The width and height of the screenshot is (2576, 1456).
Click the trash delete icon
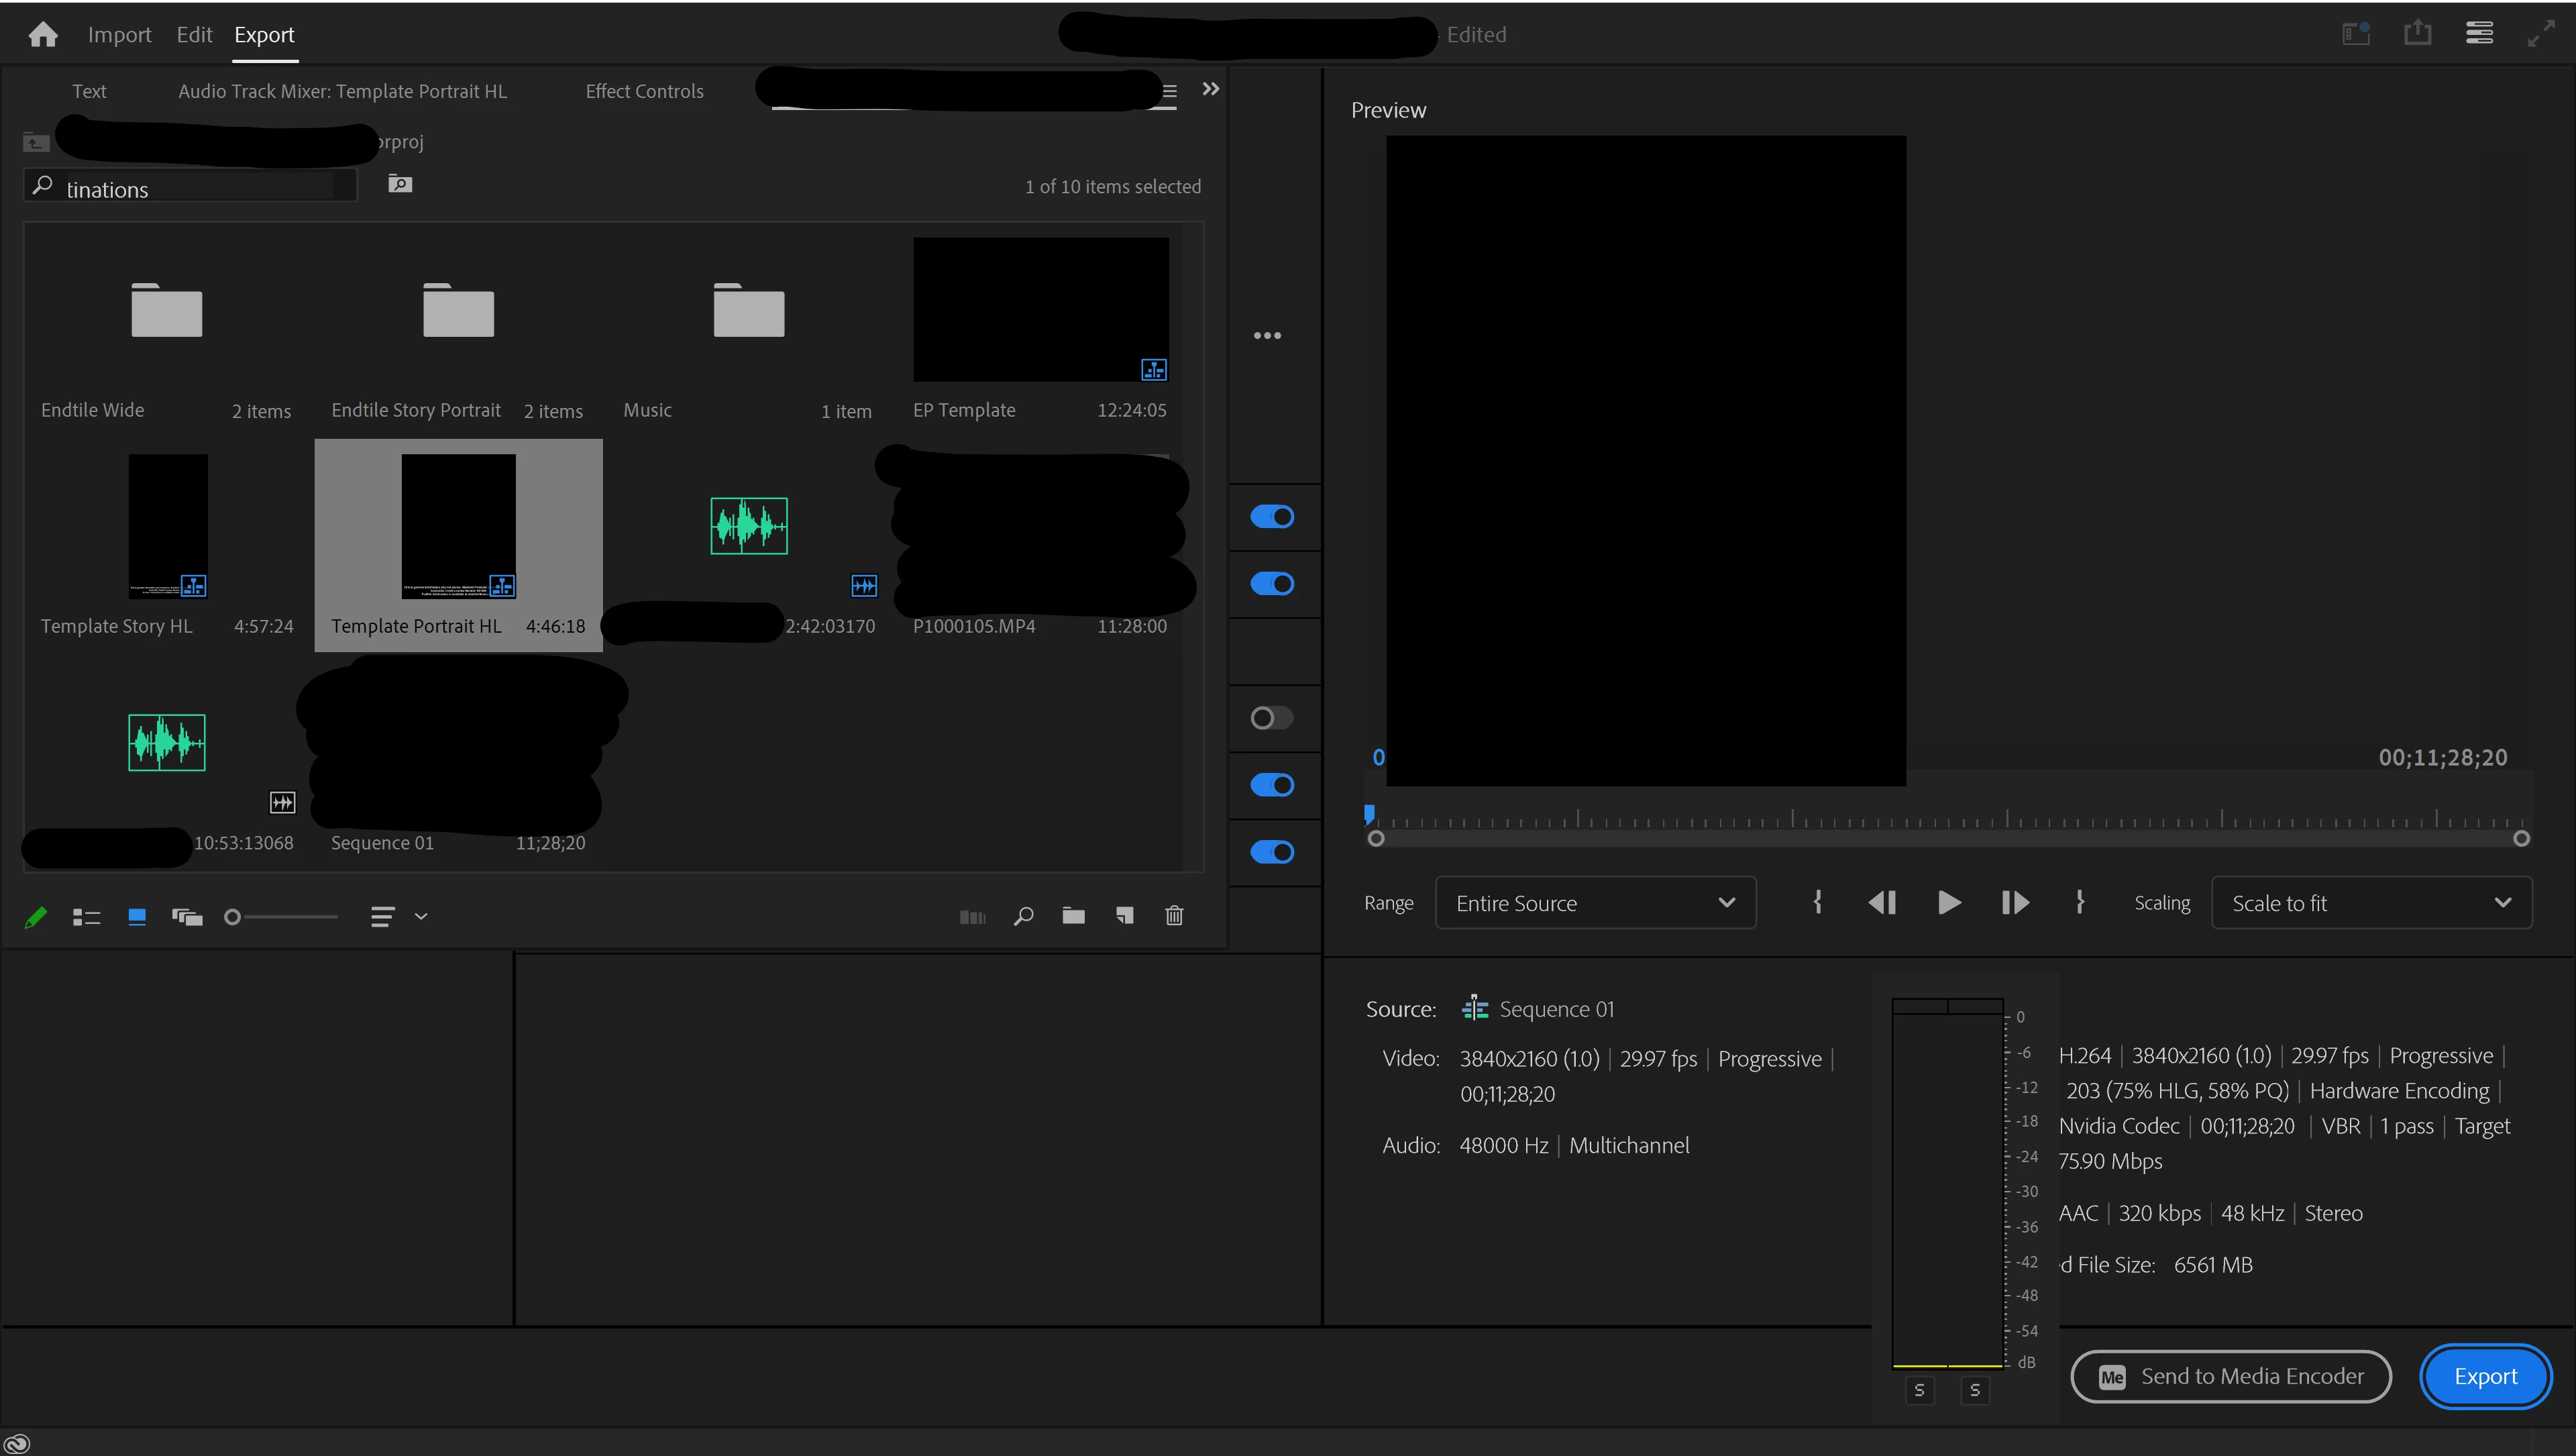coord(1174,916)
